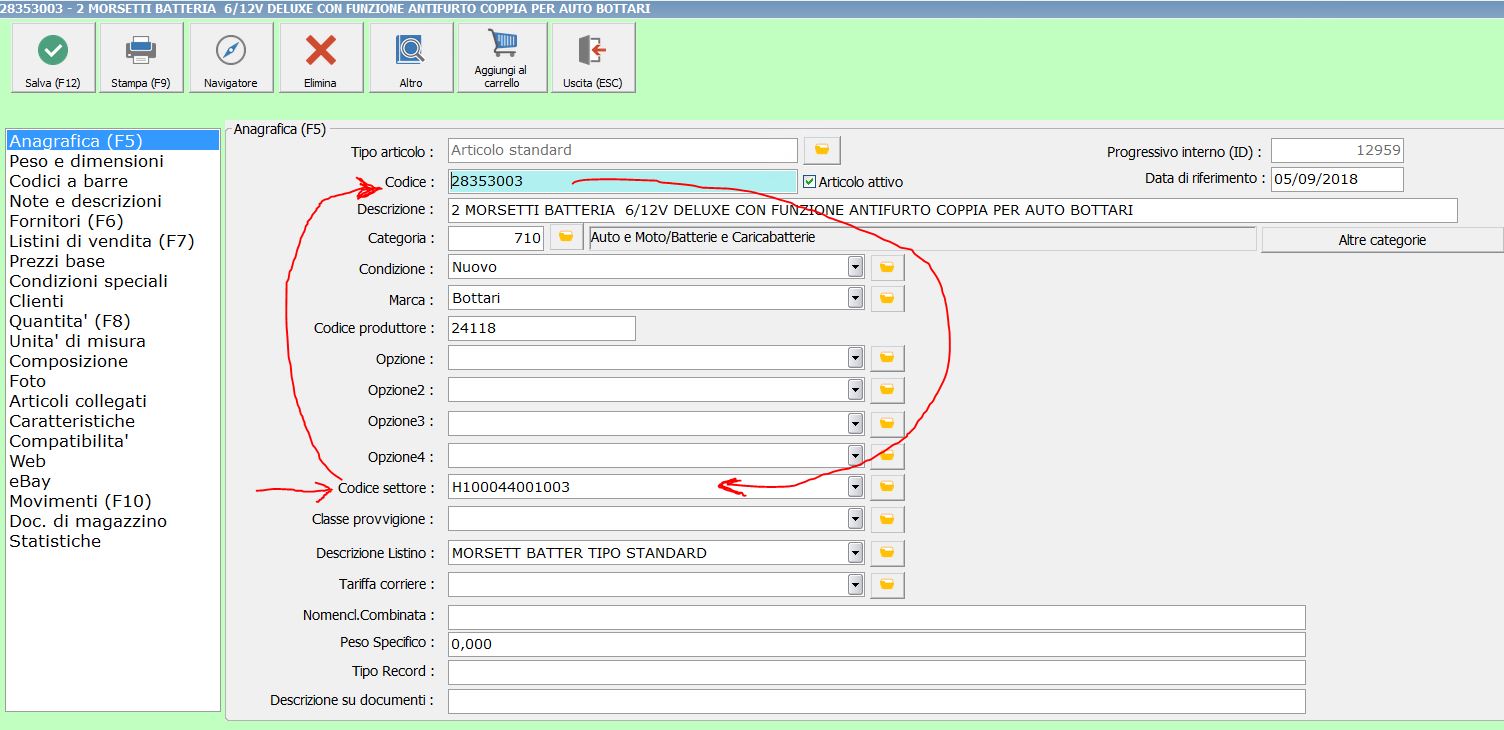Open folder lookup next to Tipo articolo

point(822,150)
